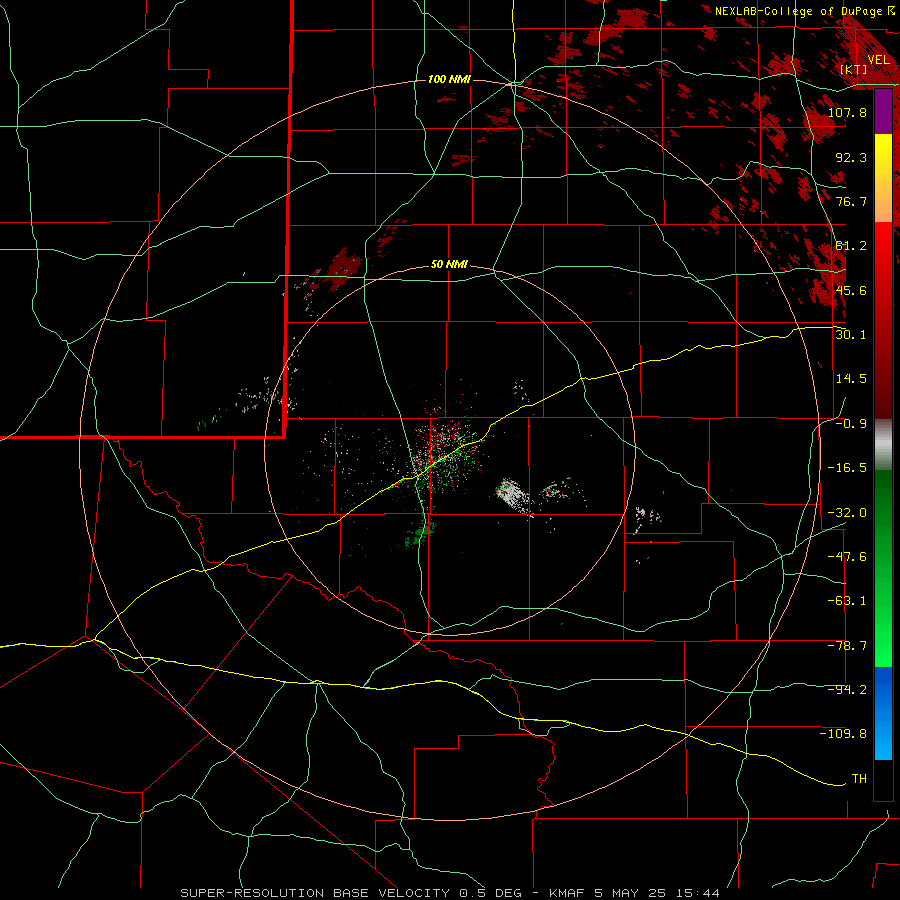Pick the blue segment of the color bar
This screenshot has height=900, width=900.
tap(883, 713)
